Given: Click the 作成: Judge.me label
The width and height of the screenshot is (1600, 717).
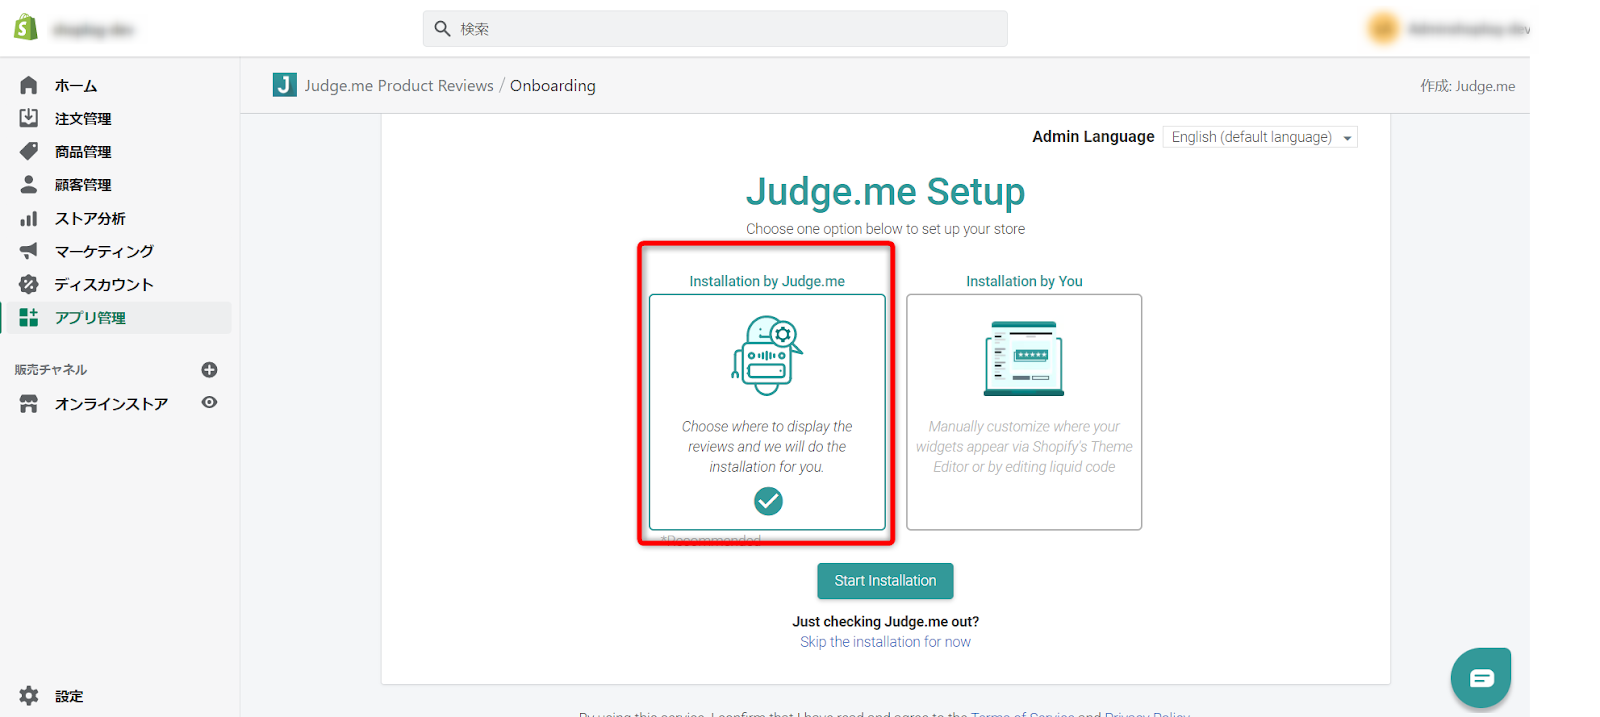Looking at the screenshot, I should (x=1467, y=86).
